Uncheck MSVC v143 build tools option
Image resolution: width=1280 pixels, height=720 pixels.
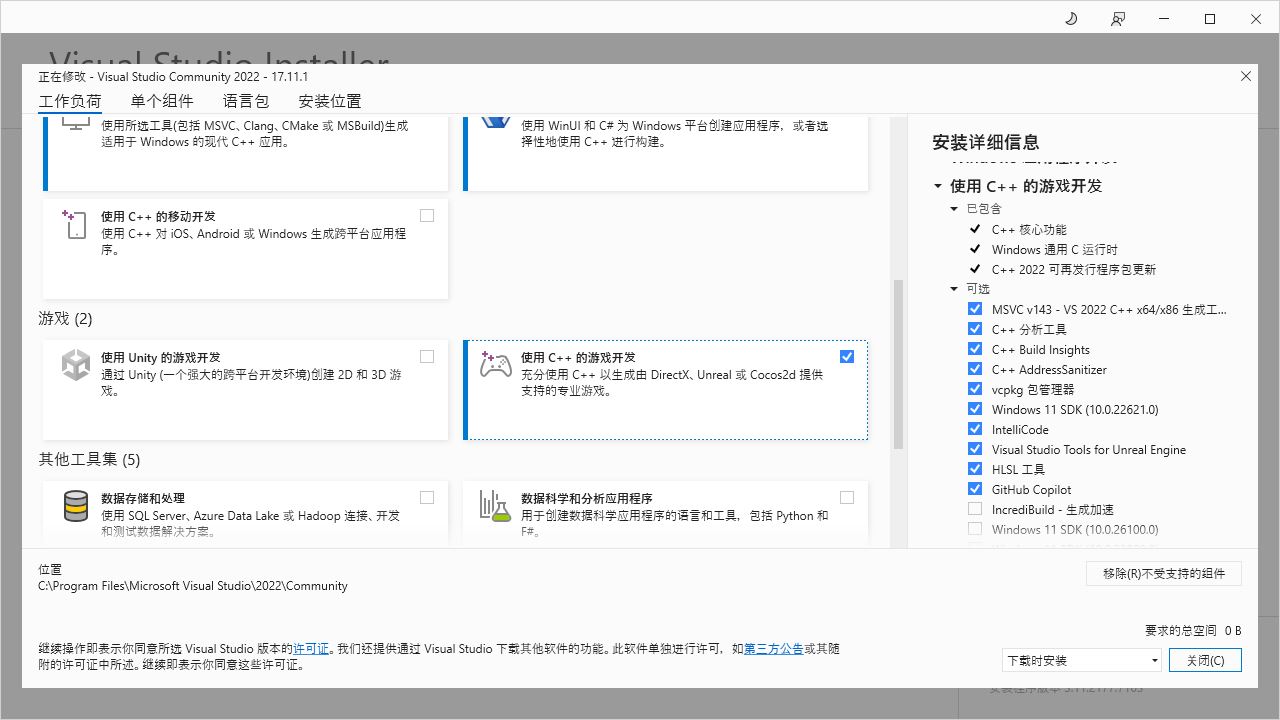click(975, 309)
